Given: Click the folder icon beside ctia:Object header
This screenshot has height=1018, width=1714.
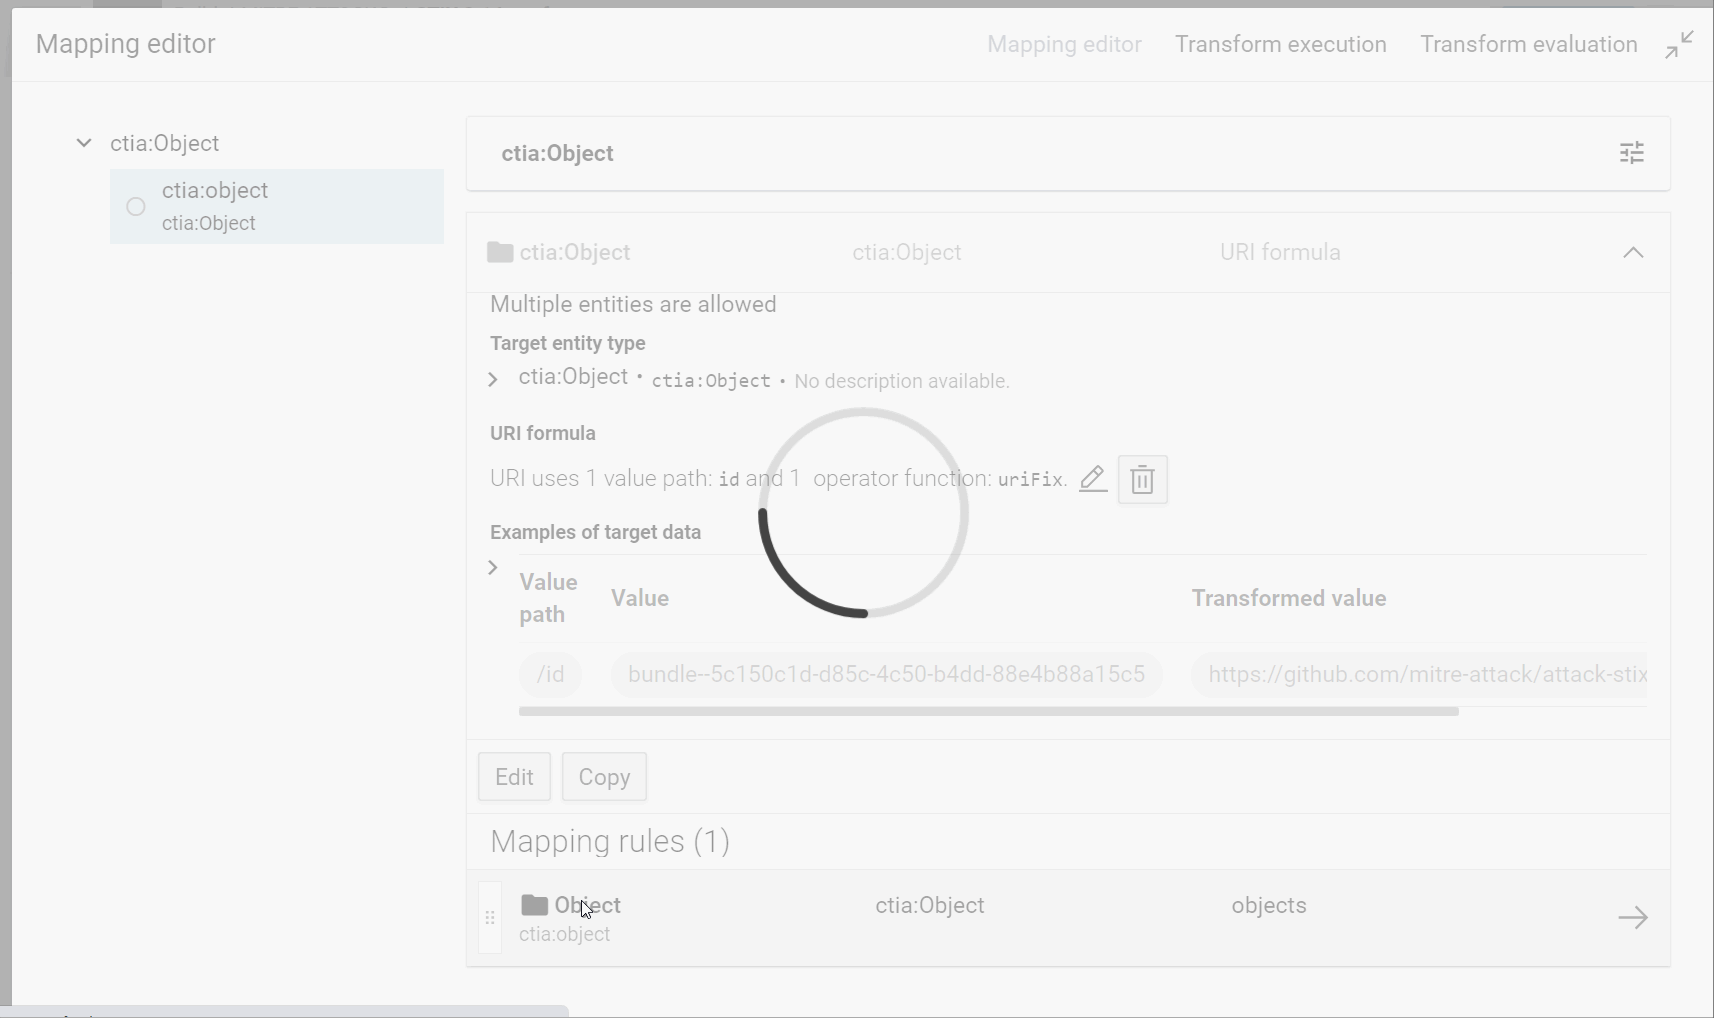Looking at the screenshot, I should (x=500, y=252).
